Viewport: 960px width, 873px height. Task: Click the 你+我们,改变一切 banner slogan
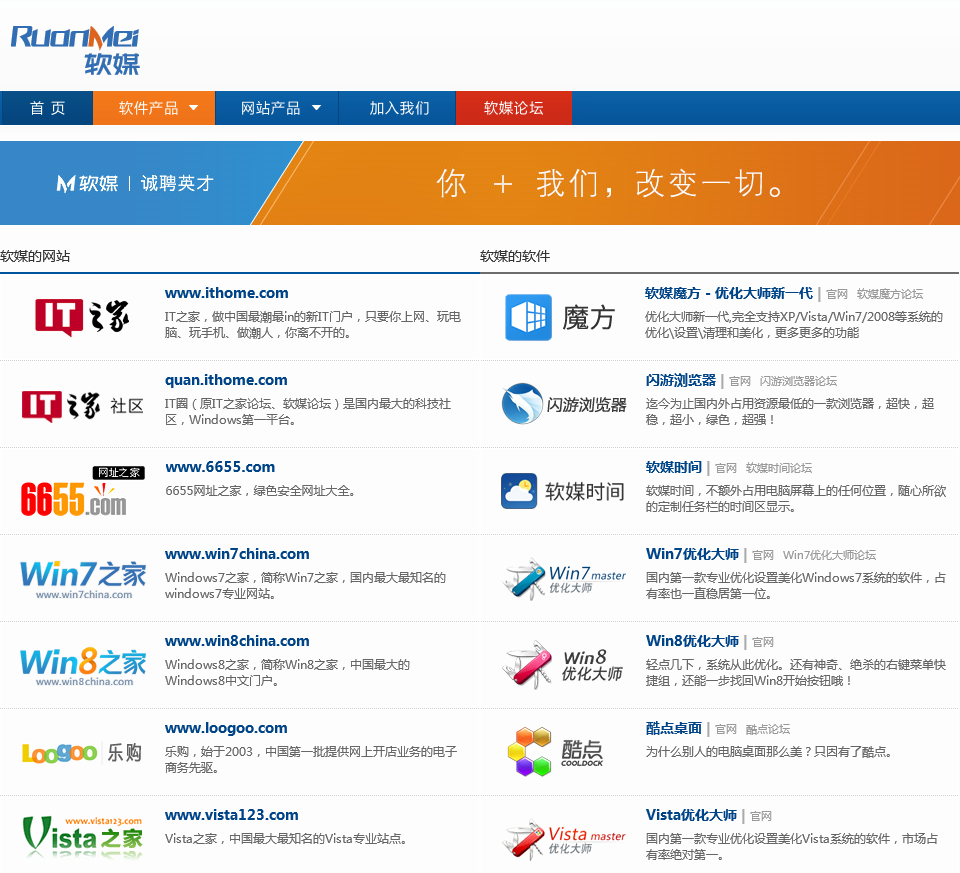pyautogui.click(x=610, y=183)
